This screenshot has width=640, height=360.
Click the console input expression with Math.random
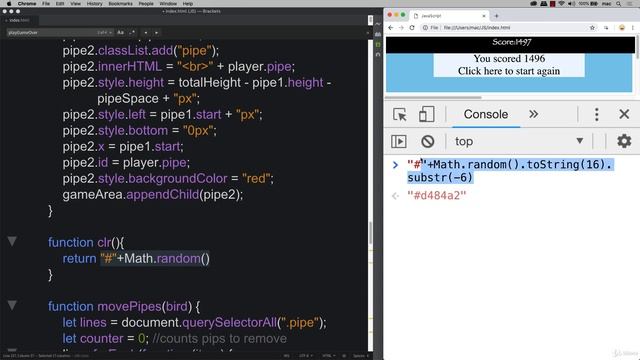coord(510,171)
